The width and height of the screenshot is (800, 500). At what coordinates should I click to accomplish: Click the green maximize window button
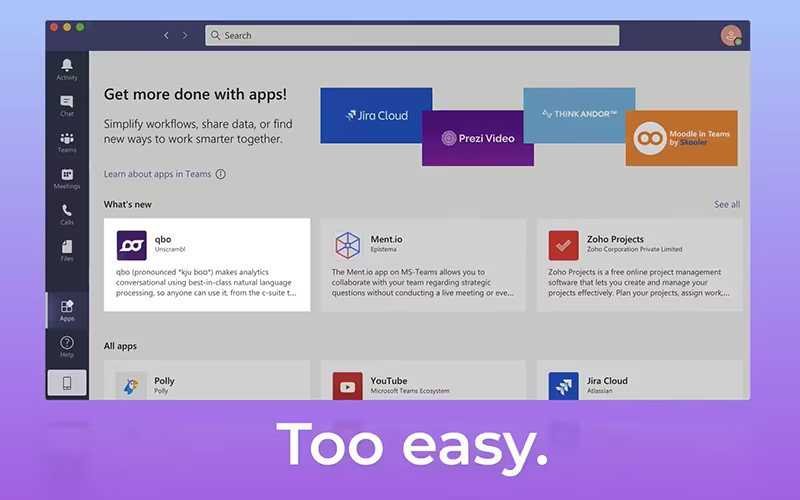click(80, 27)
